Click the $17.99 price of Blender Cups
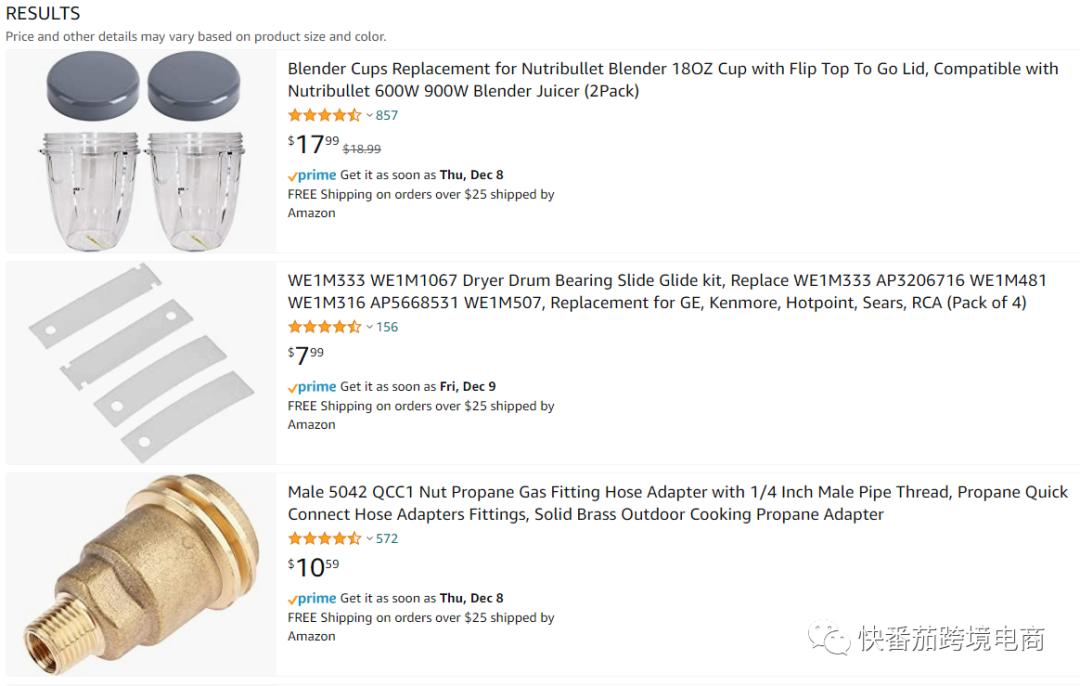Image resolution: width=1080 pixels, height=686 pixels. (x=314, y=144)
